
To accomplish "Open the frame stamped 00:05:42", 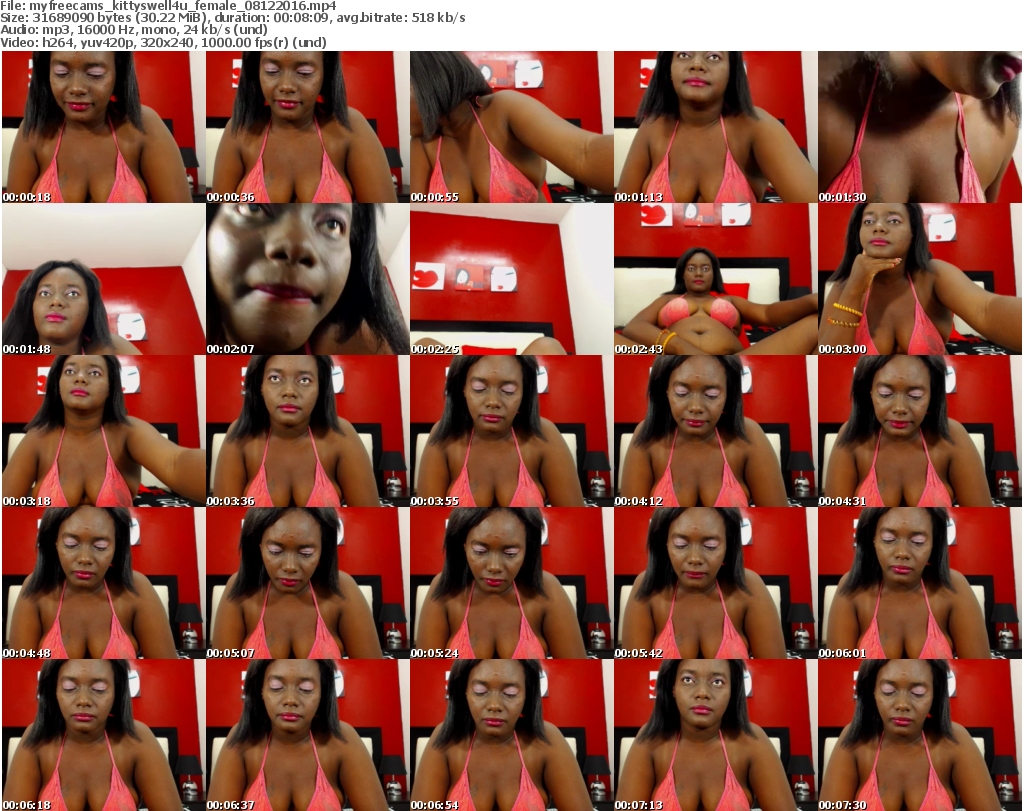I will pyautogui.click(x=715, y=583).
